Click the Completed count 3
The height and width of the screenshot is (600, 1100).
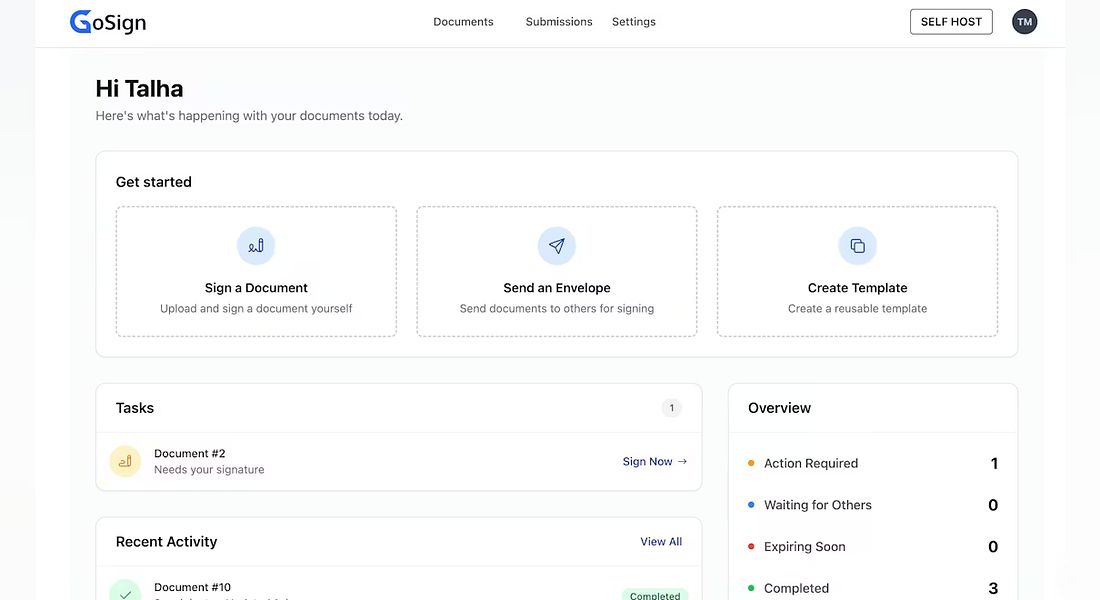click(x=993, y=588)
